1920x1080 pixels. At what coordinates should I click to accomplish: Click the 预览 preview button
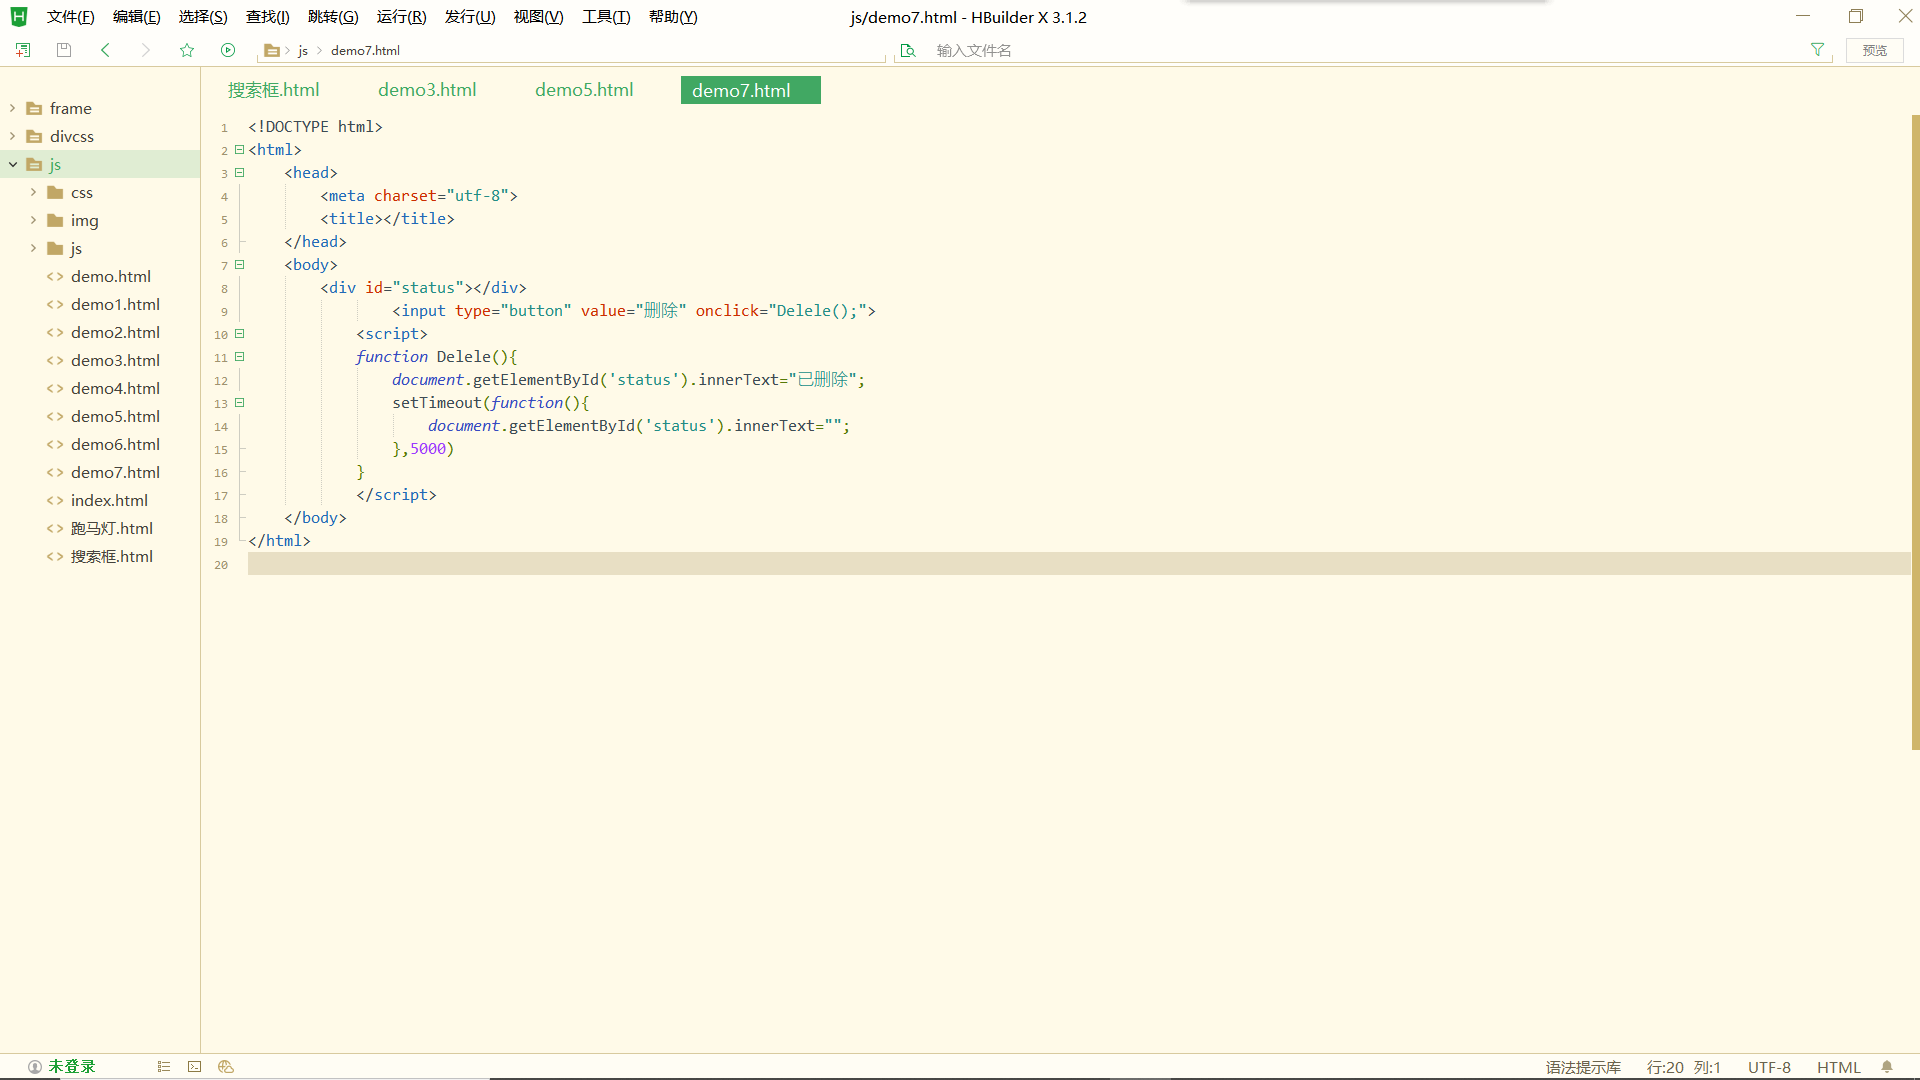point(1875,50)
